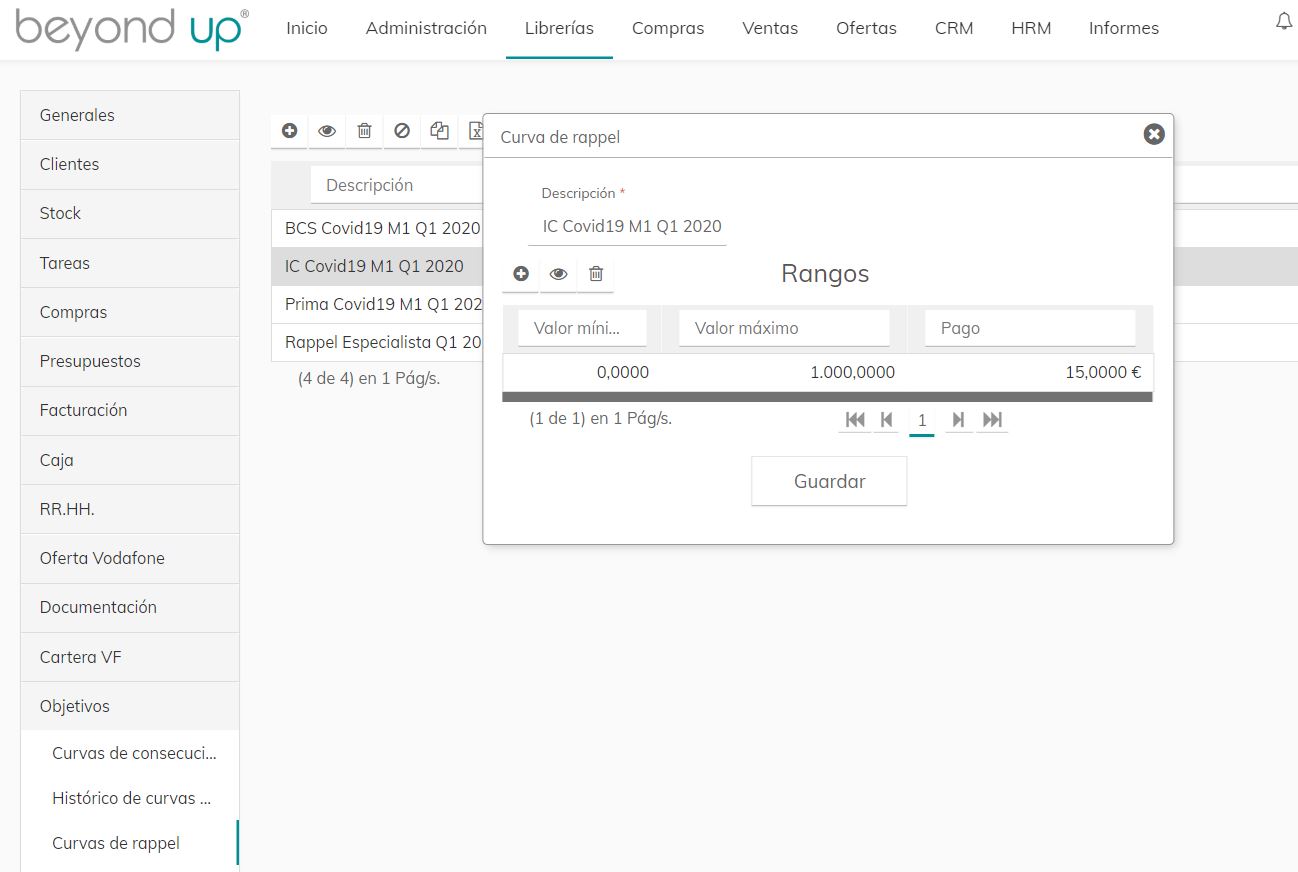Open Curvas de consecución submenu item
Viewport: 1298px width, 872px height.
click(134, 753)
